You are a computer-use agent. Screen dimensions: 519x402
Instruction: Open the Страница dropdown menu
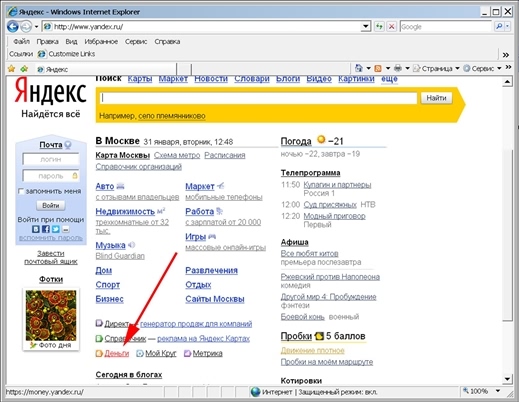pos(436,68)
